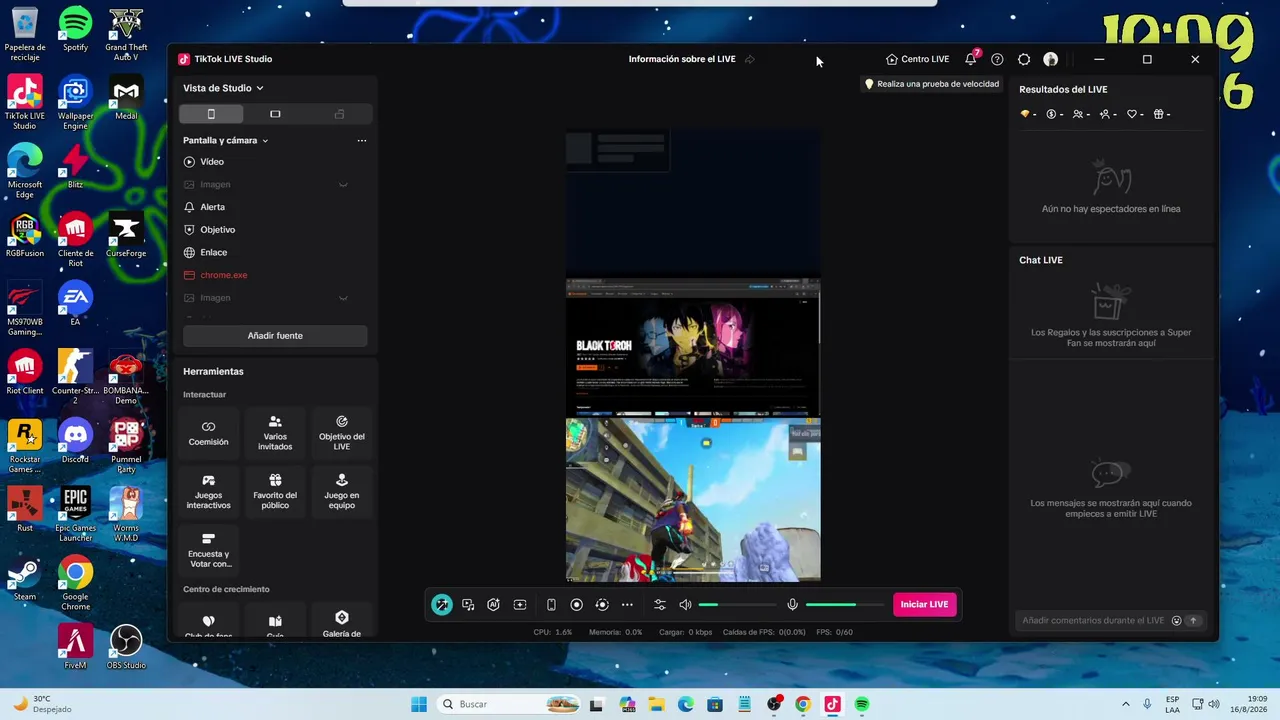Open the emoji picker in chat
Image resolution: width=1280 pixels, height=720 pixels.
1176,620
